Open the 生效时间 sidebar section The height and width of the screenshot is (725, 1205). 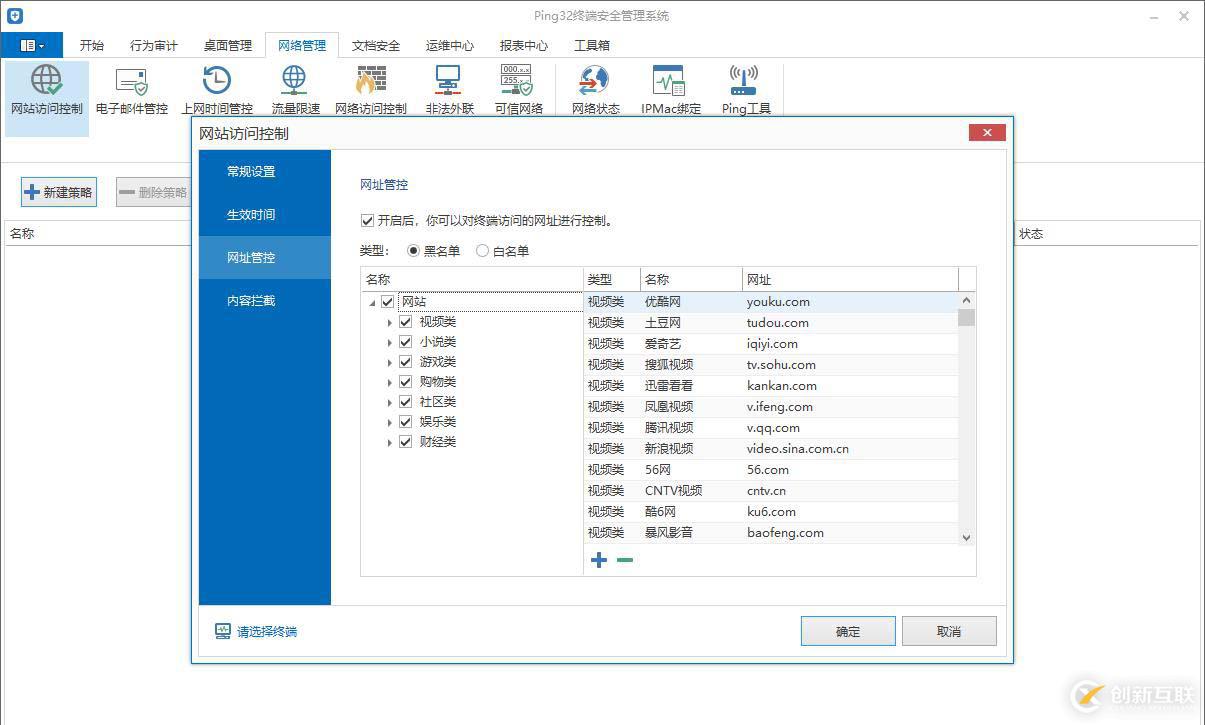coord(265,215)
